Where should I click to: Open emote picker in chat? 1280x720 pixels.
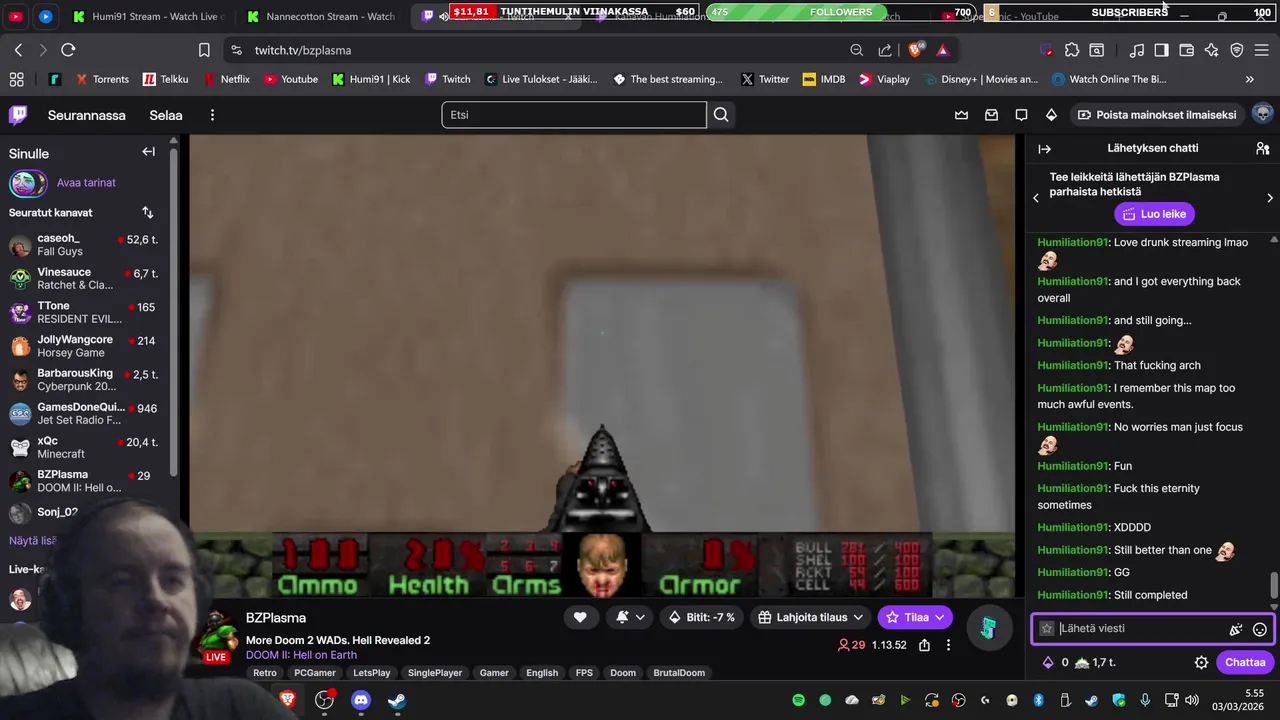pyautogui.click(x=1260, y=629)
